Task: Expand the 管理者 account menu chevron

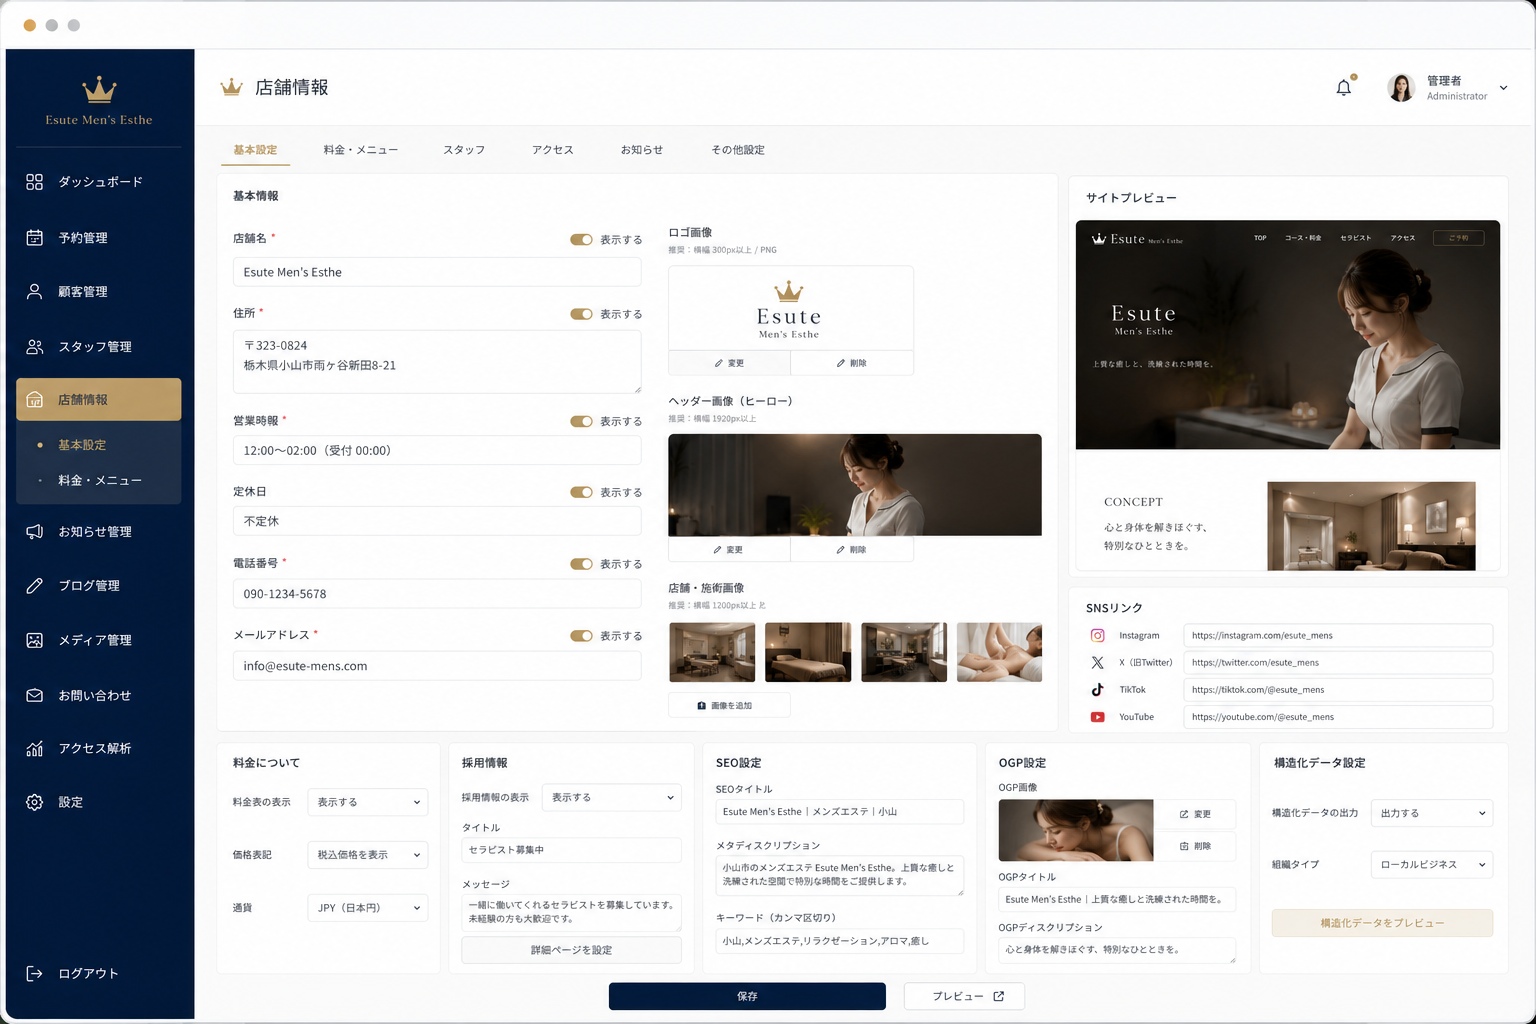Action: click(1503, 88)
